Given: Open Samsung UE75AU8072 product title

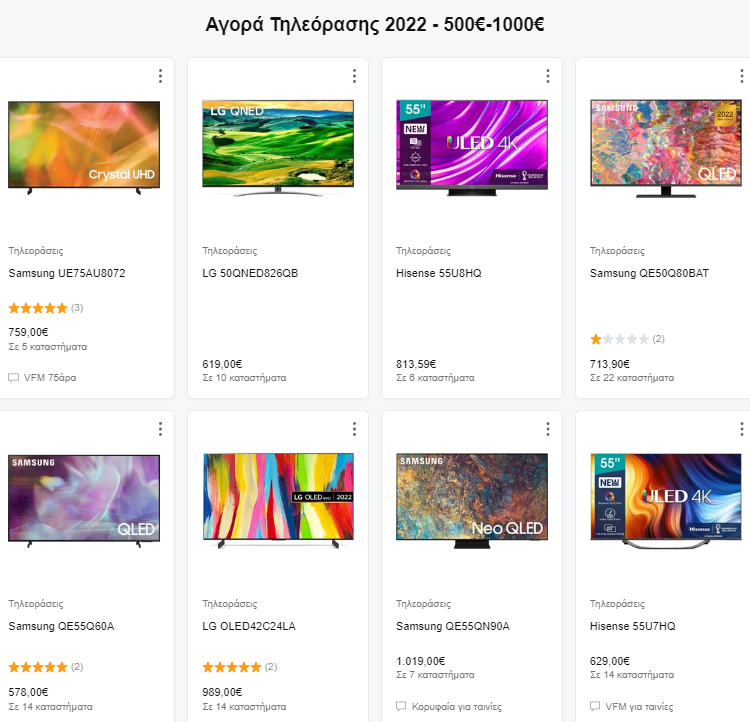Looking at the screenshot, I should (x=67, y=273).
